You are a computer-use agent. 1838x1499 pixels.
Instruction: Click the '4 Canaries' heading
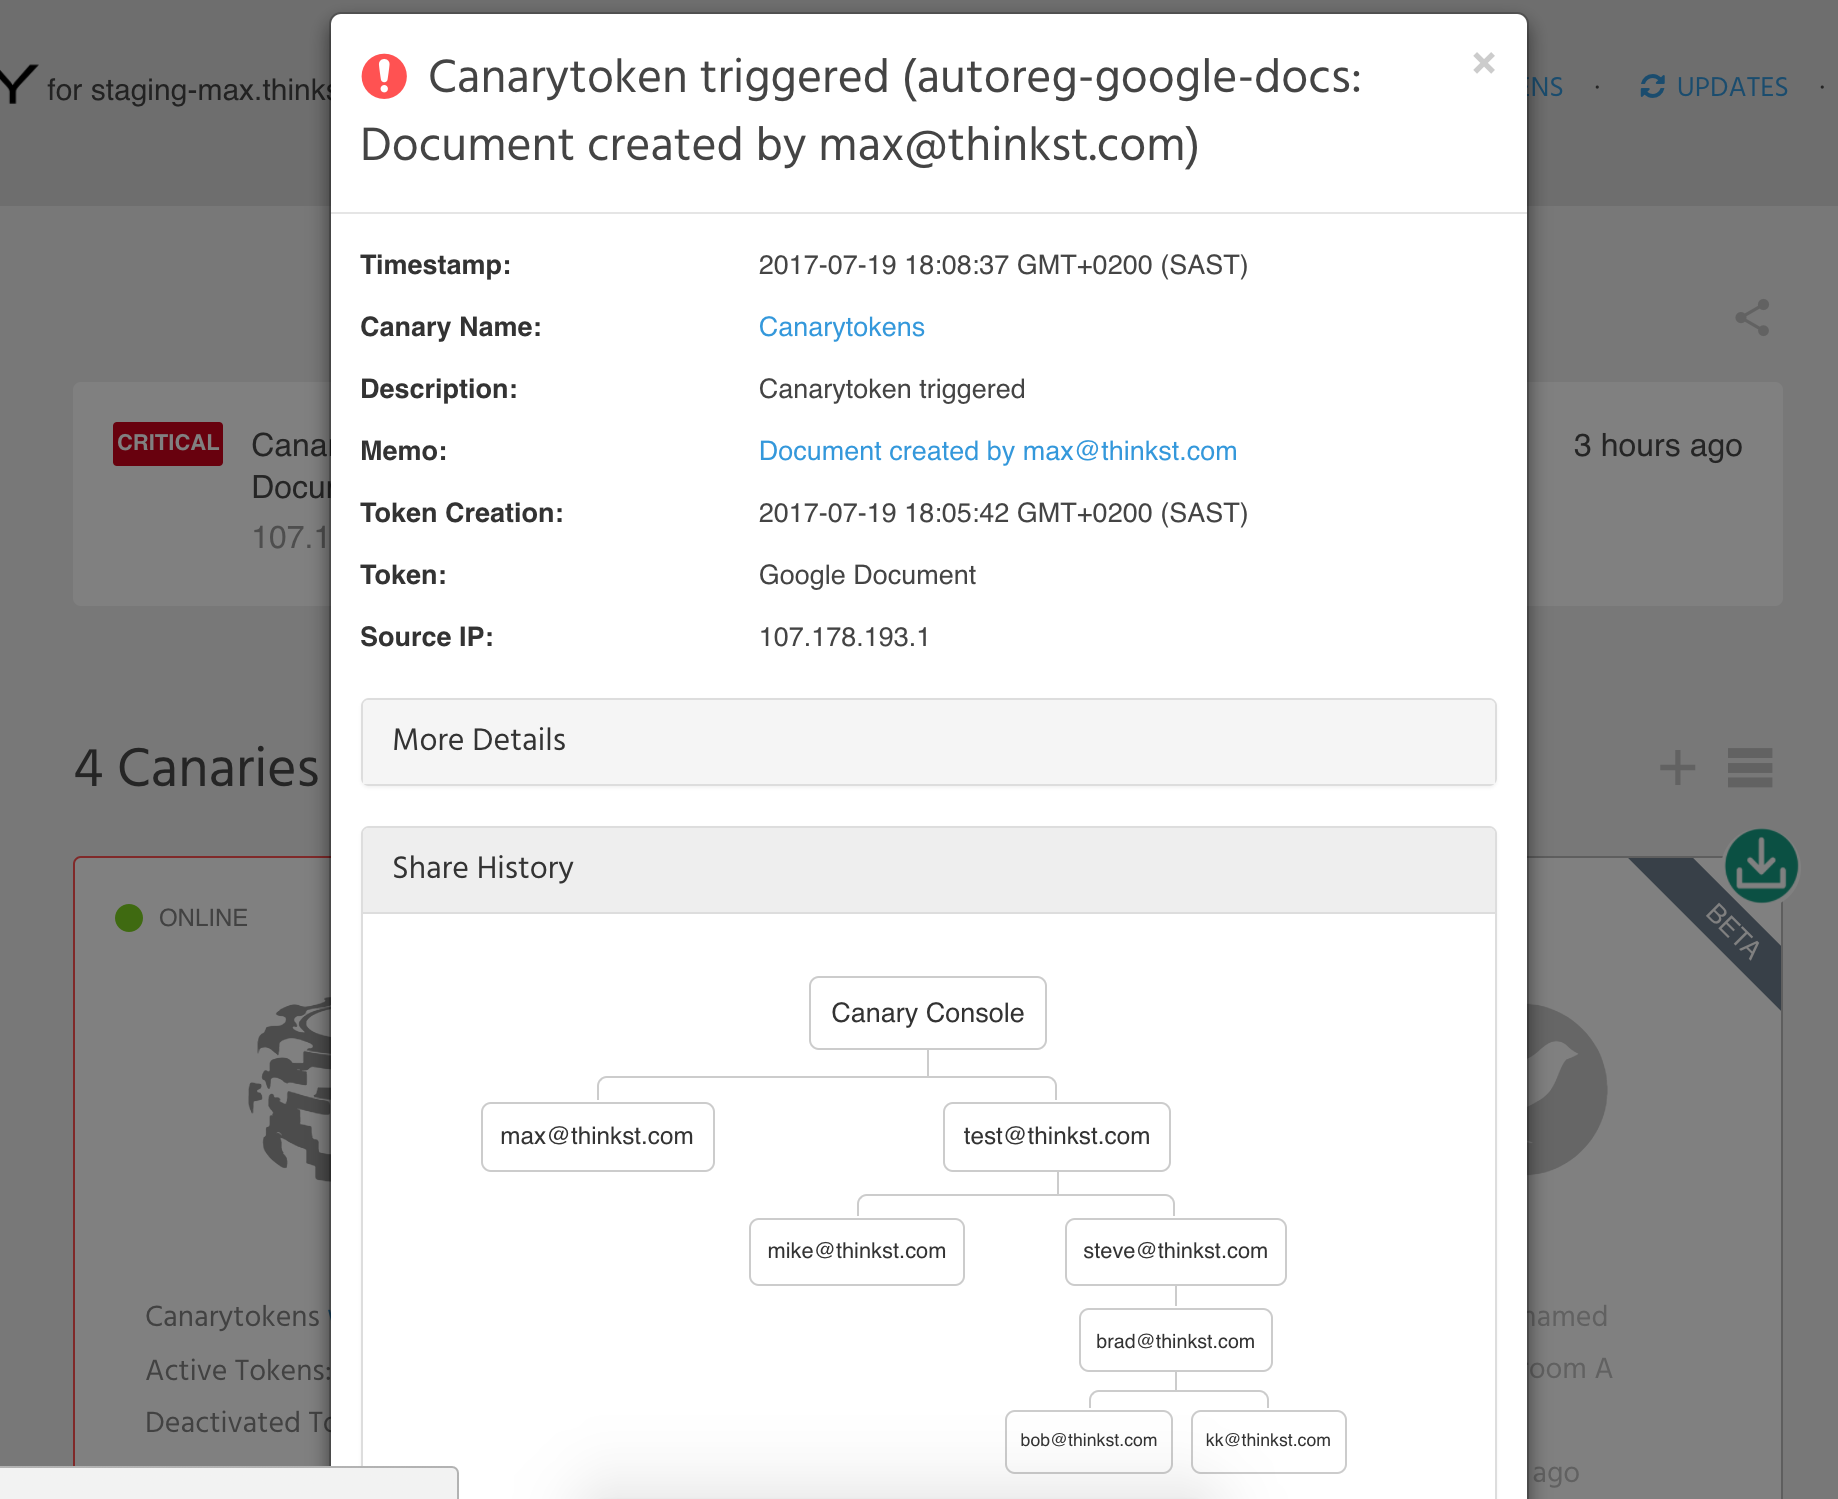coord(197,768)
